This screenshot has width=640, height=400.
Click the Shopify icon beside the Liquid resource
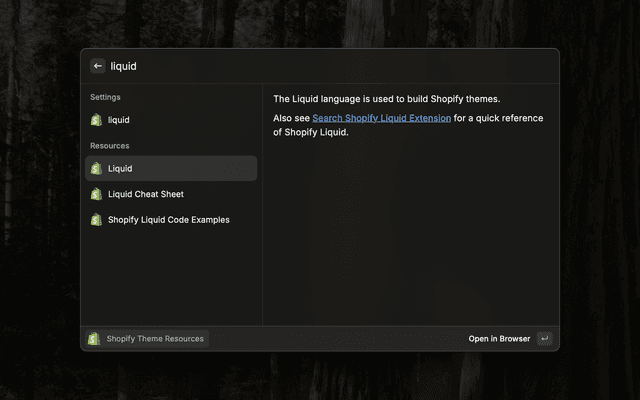tap(96, 169)
